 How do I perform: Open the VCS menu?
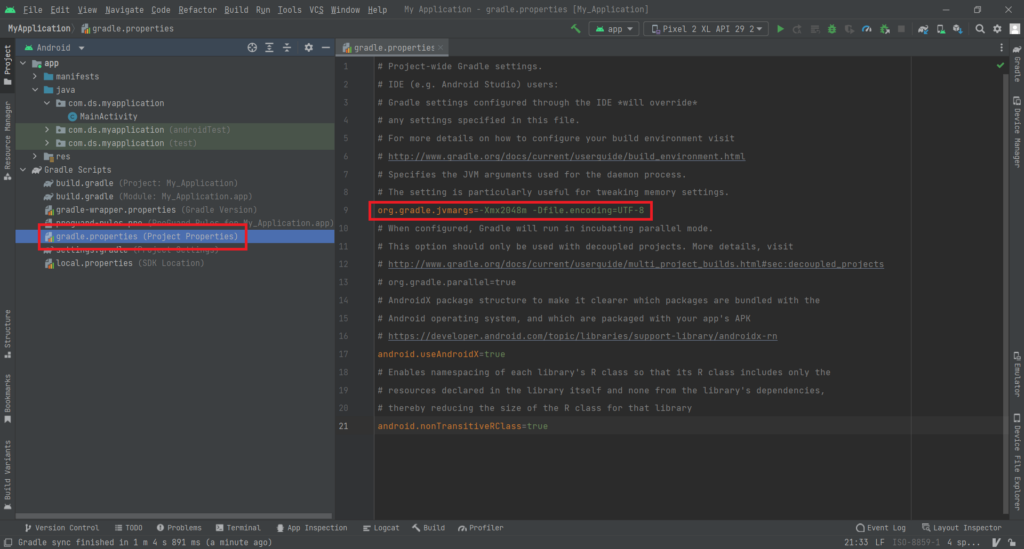coord(316,10)
